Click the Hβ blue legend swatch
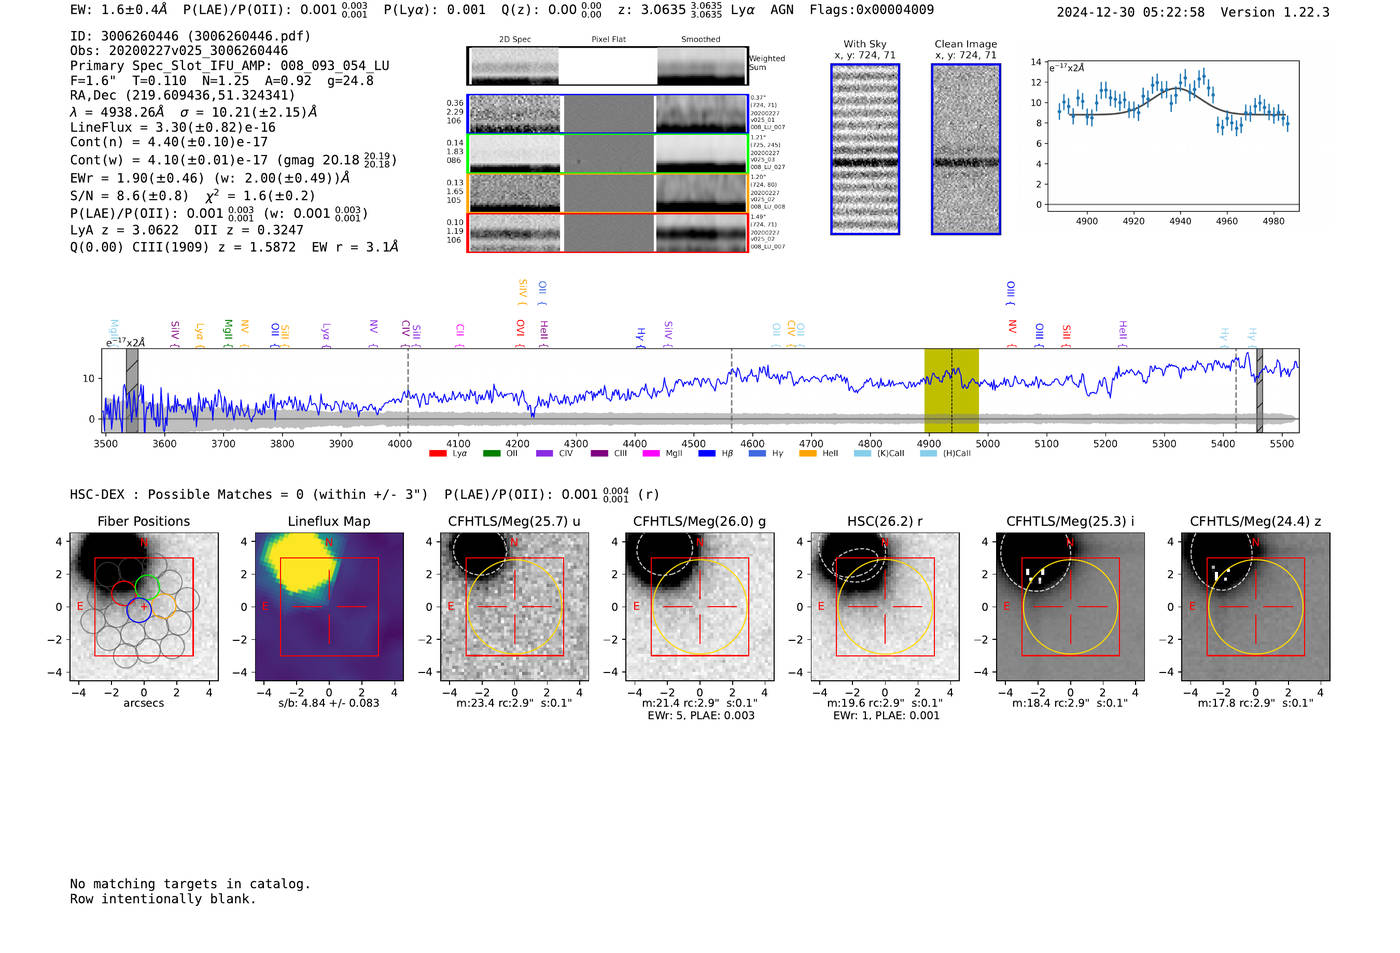This screenshot has width=1400, height=953. [x=707, y=454]
